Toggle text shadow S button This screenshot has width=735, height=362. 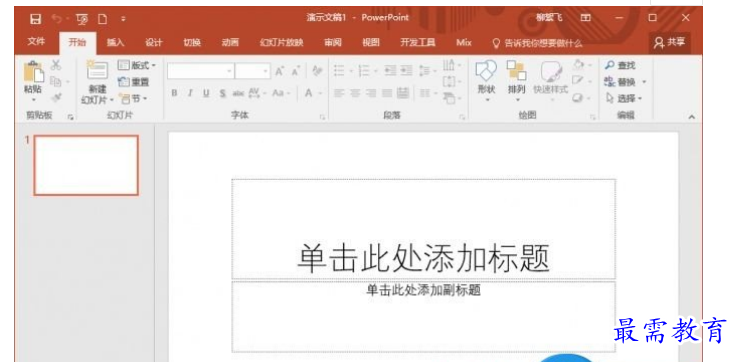click(x=222, y=93)
